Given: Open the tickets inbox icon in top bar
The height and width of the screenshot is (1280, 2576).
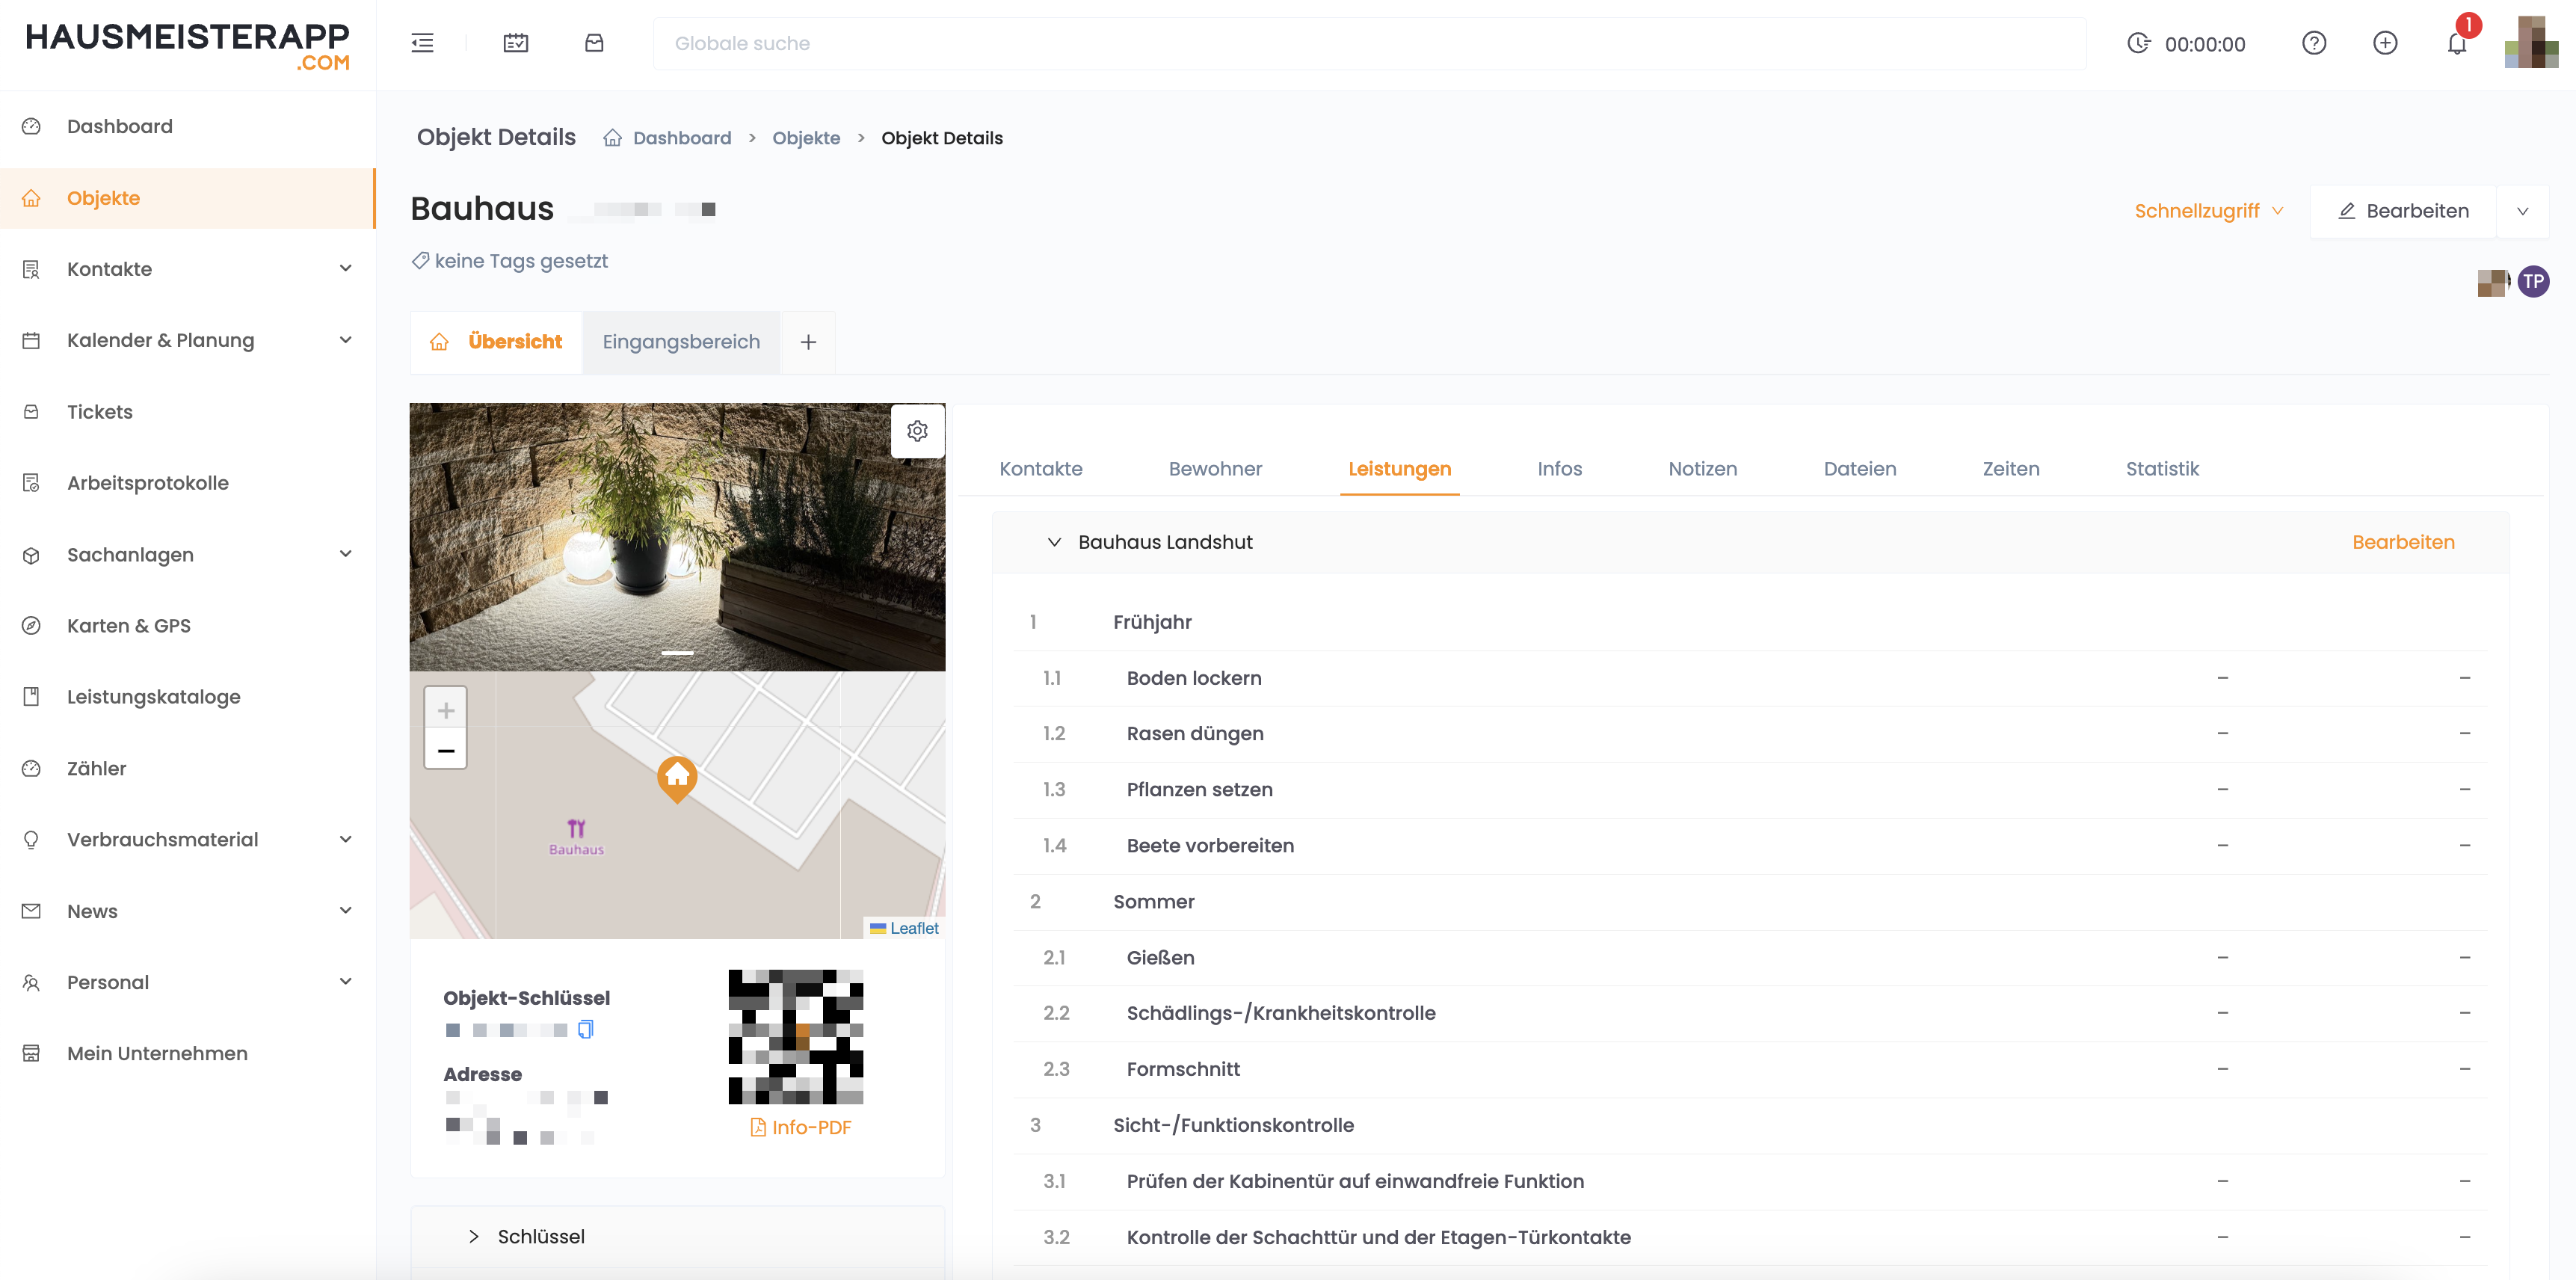Looking at the screenshot, I should [x=594, y=43].
